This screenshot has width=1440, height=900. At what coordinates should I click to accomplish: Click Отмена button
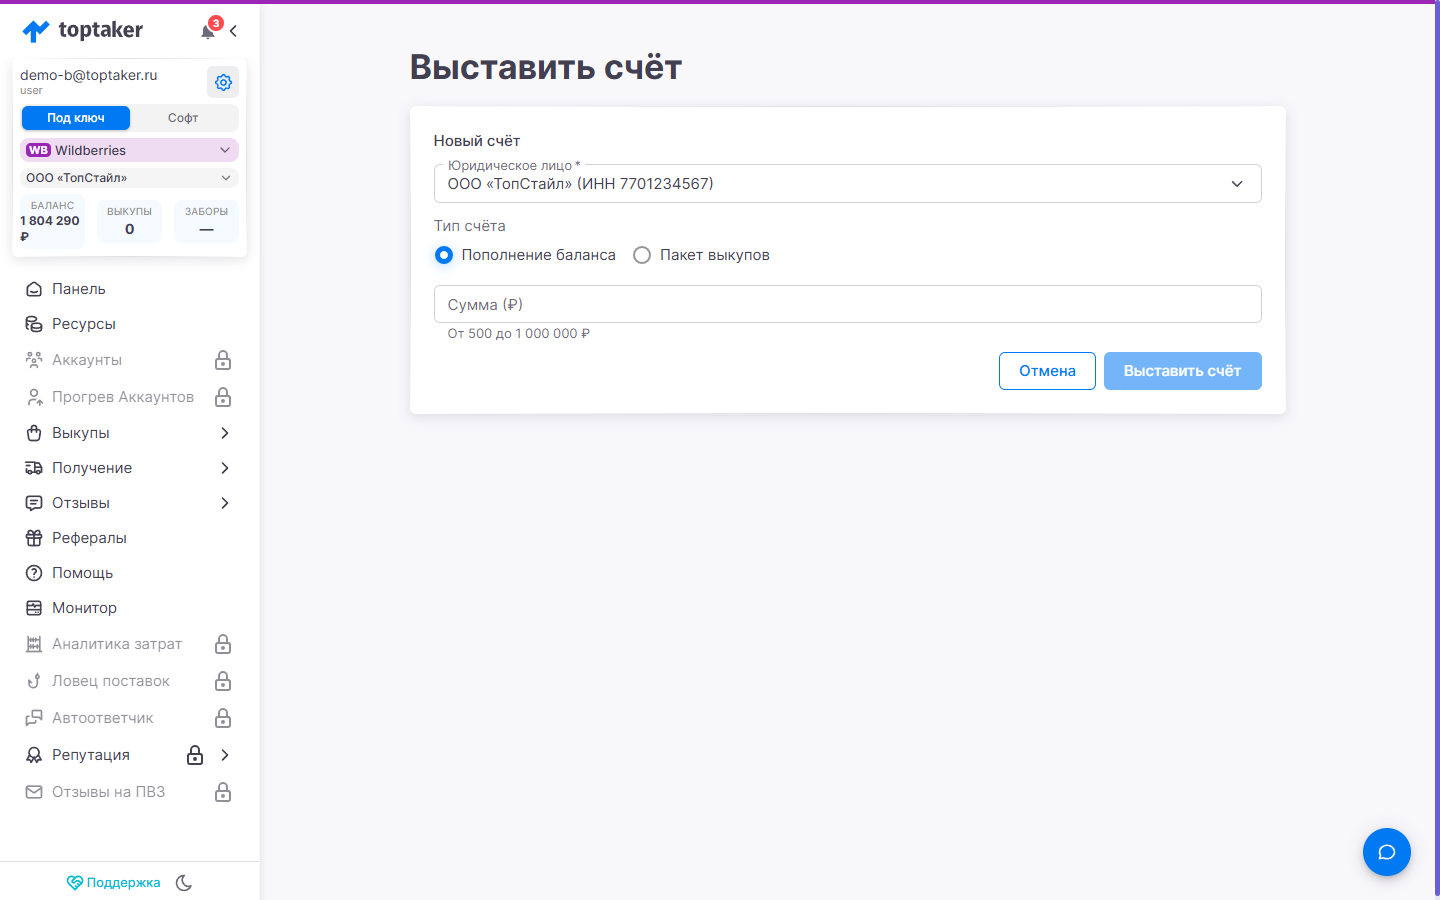click(x=1047, y=371)
